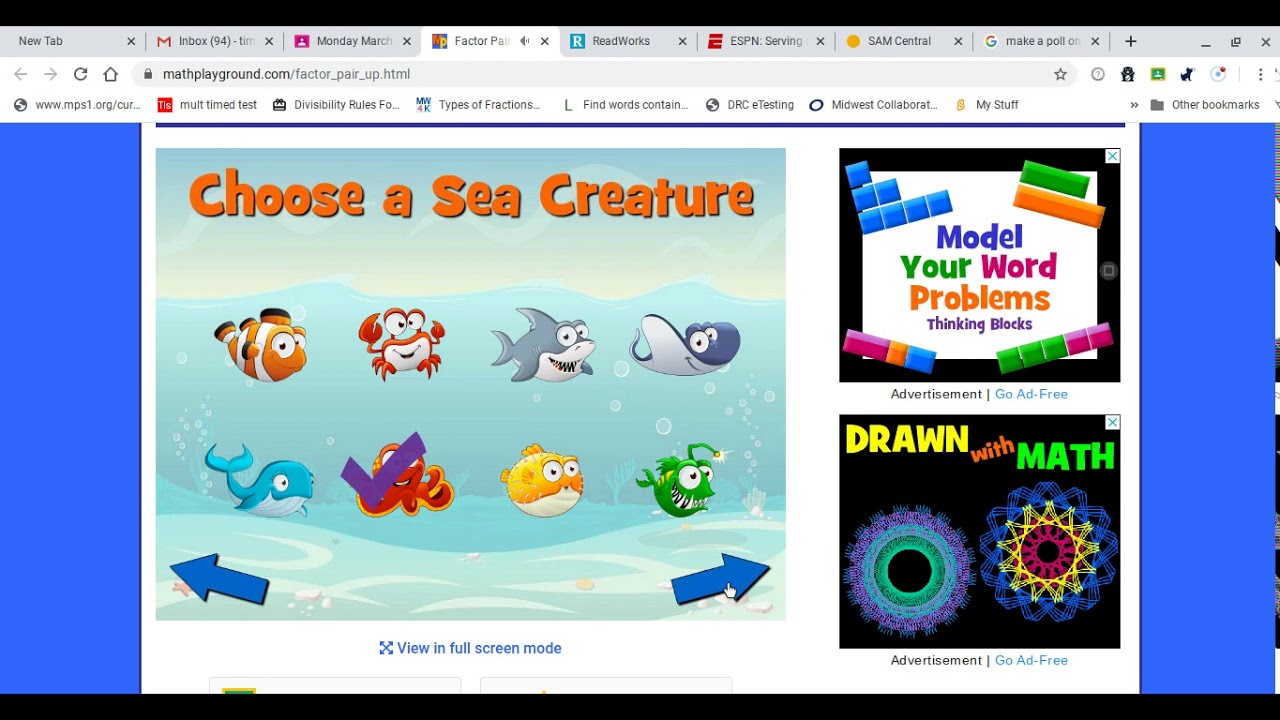1280x720 pixels.
Task: Open Other bookmarks folder
Action: [x=1205, y=104]
